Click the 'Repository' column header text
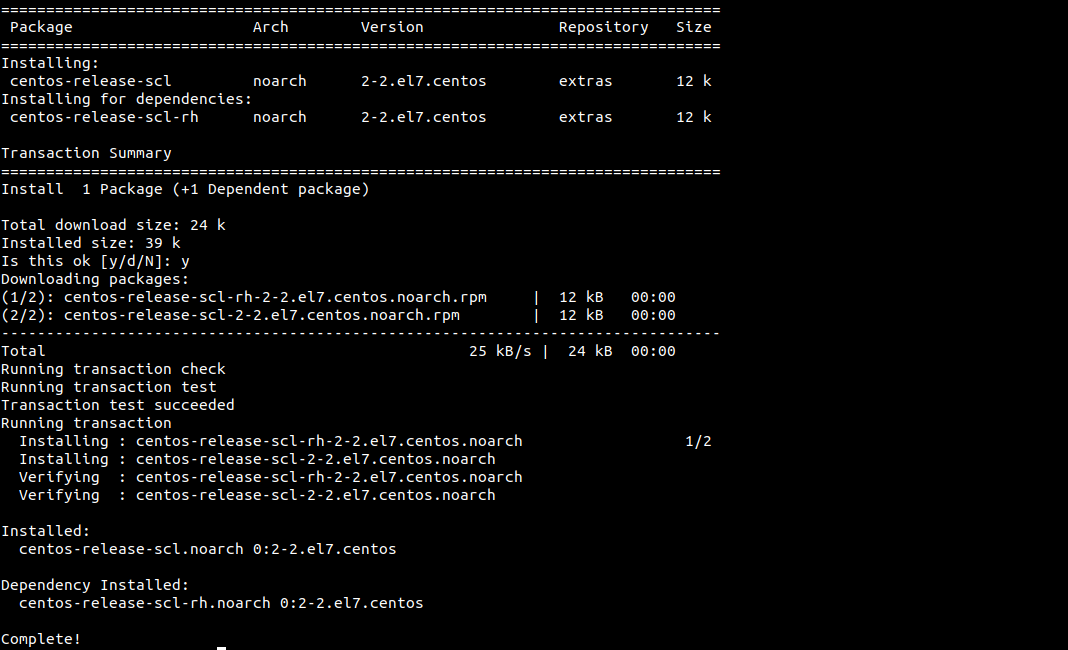The height and width of the screenshot is (650, 1068). (603, 27)
